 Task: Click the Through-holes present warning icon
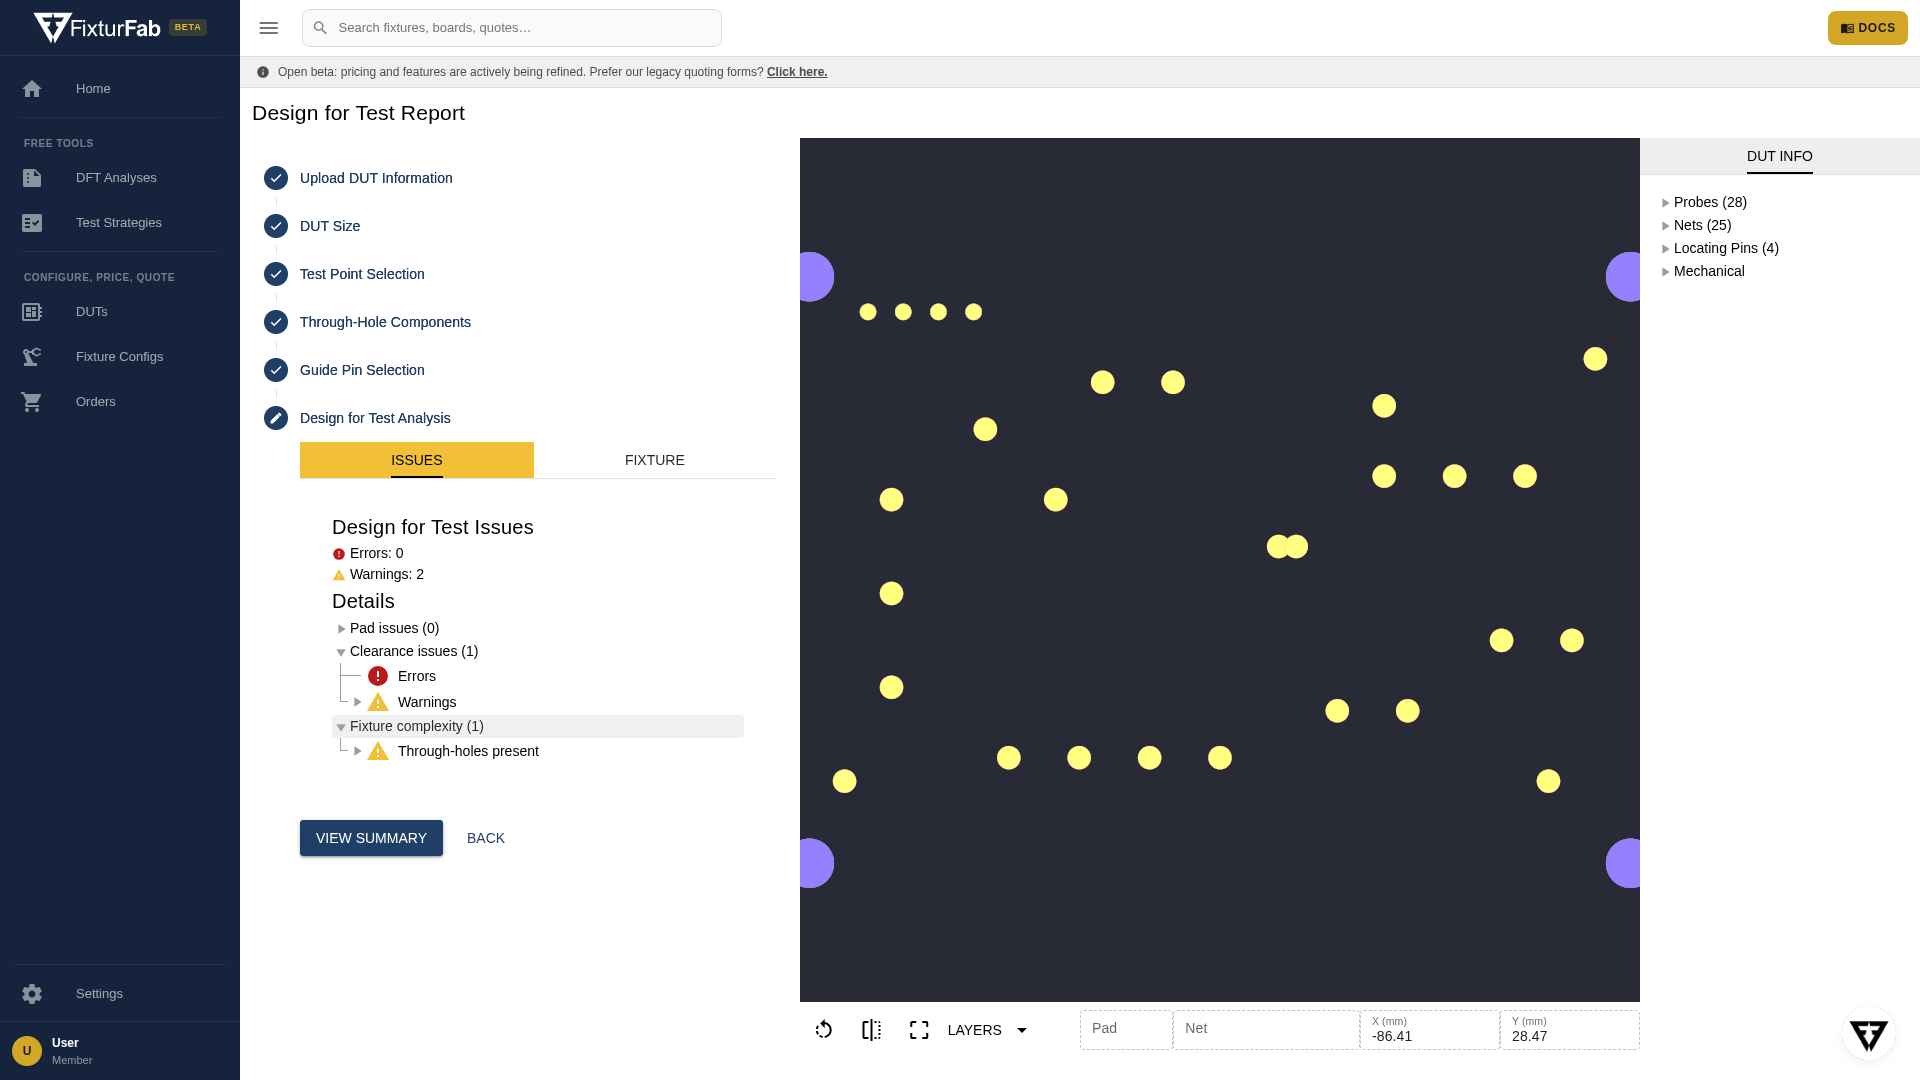pos(378,751)
